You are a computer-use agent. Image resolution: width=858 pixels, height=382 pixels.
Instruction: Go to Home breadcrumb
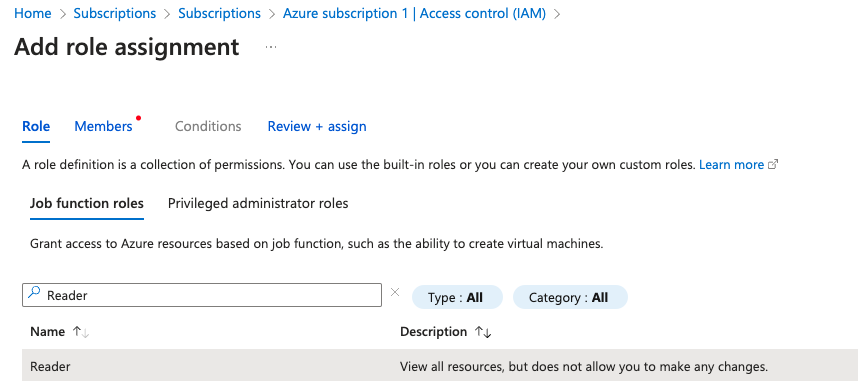33,14
